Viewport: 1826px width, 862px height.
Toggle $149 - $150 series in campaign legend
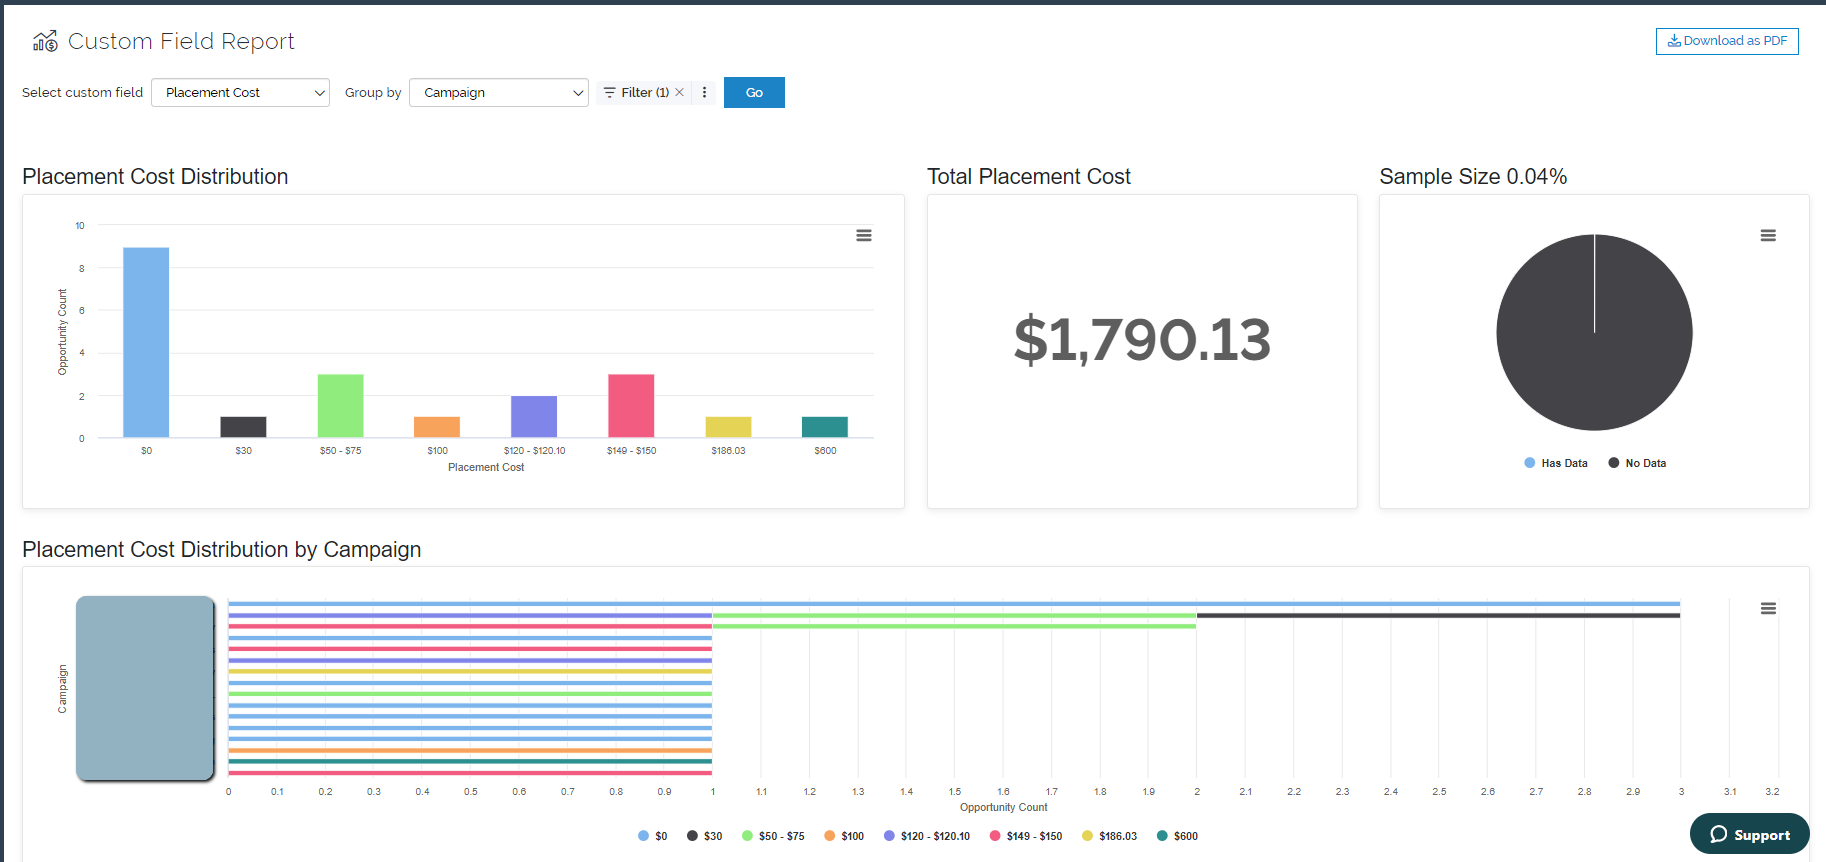1026,836
